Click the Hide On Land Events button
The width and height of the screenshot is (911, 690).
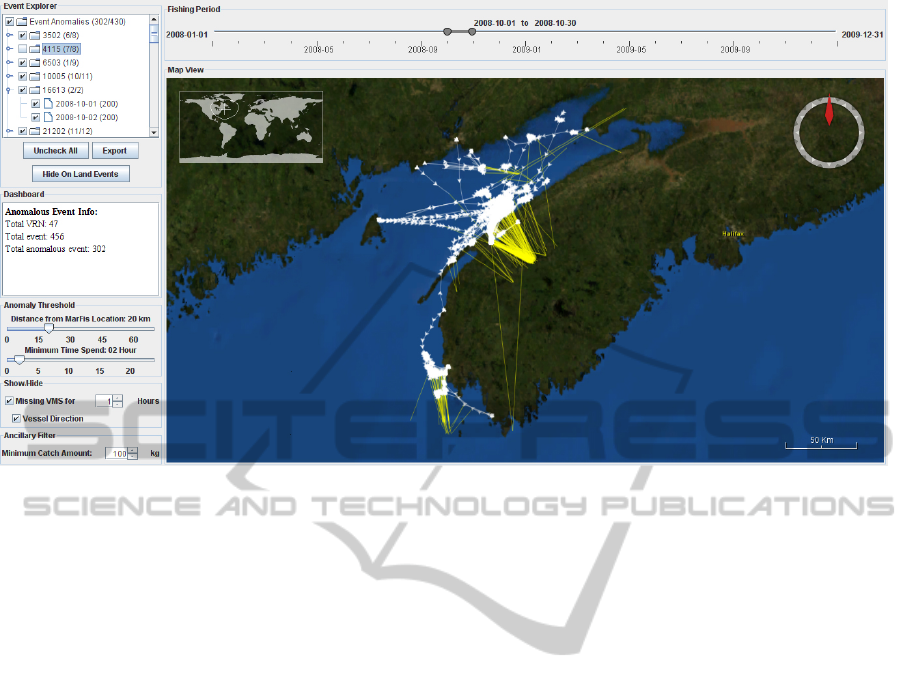coord(80,174)
